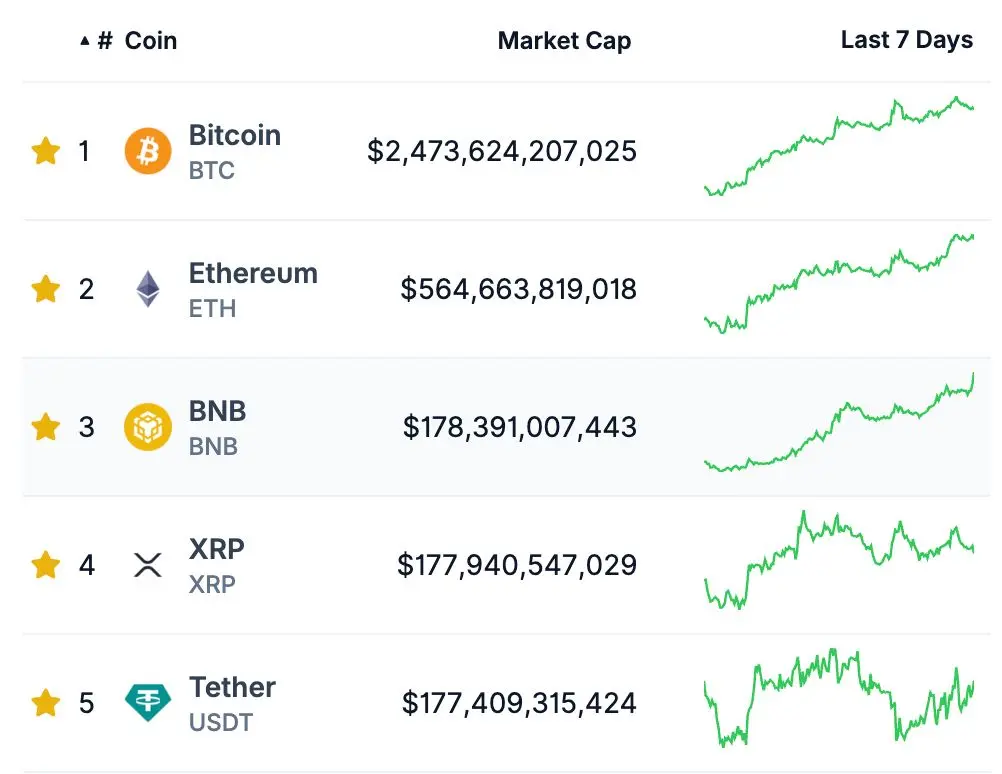Toggle the star next to XRP
Screen dimensions: 1002x774
coord(46,565)
